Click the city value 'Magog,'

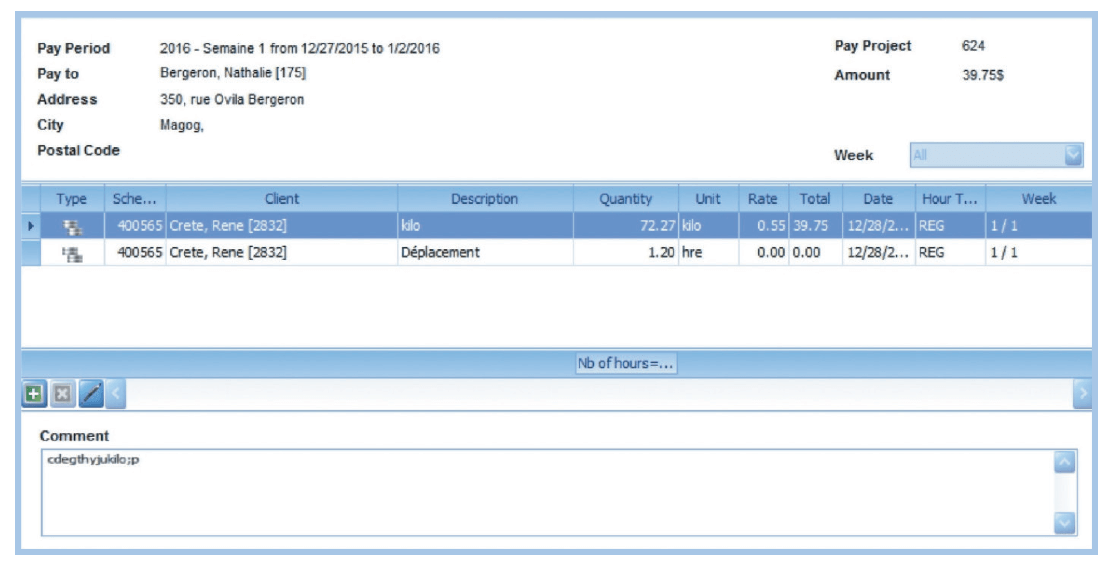tap(181, 125)
